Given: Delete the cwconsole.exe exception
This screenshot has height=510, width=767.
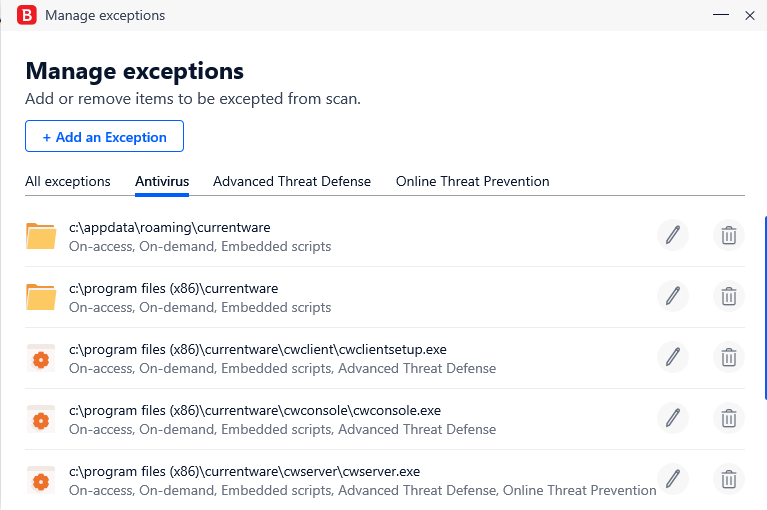Looking at the screenshot, I should coord(729,418).
